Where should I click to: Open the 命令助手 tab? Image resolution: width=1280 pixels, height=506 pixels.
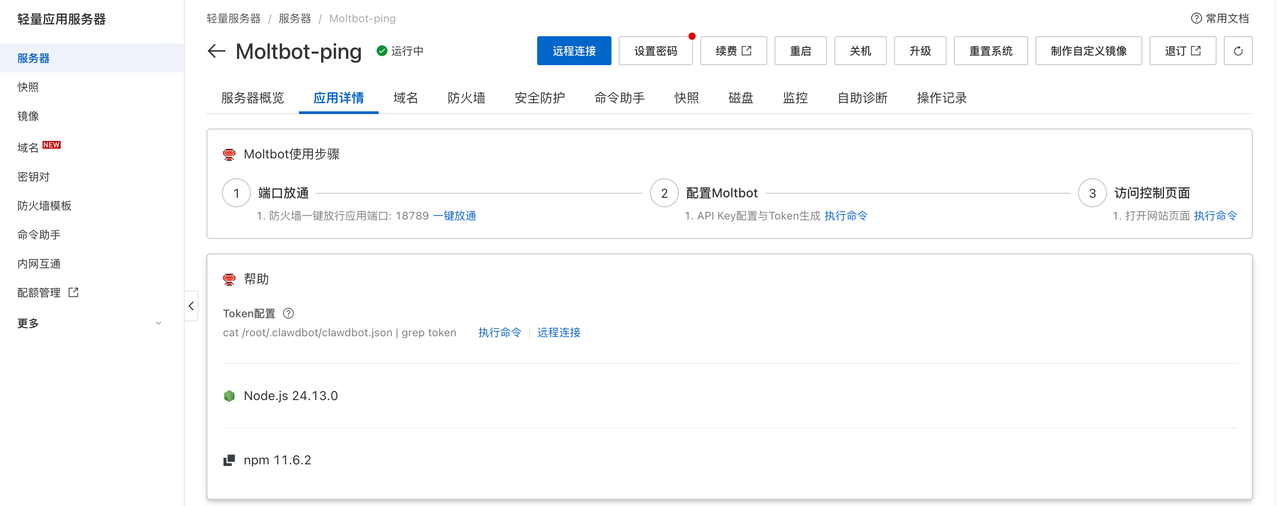pyautogui.click(x=619, y=98)
